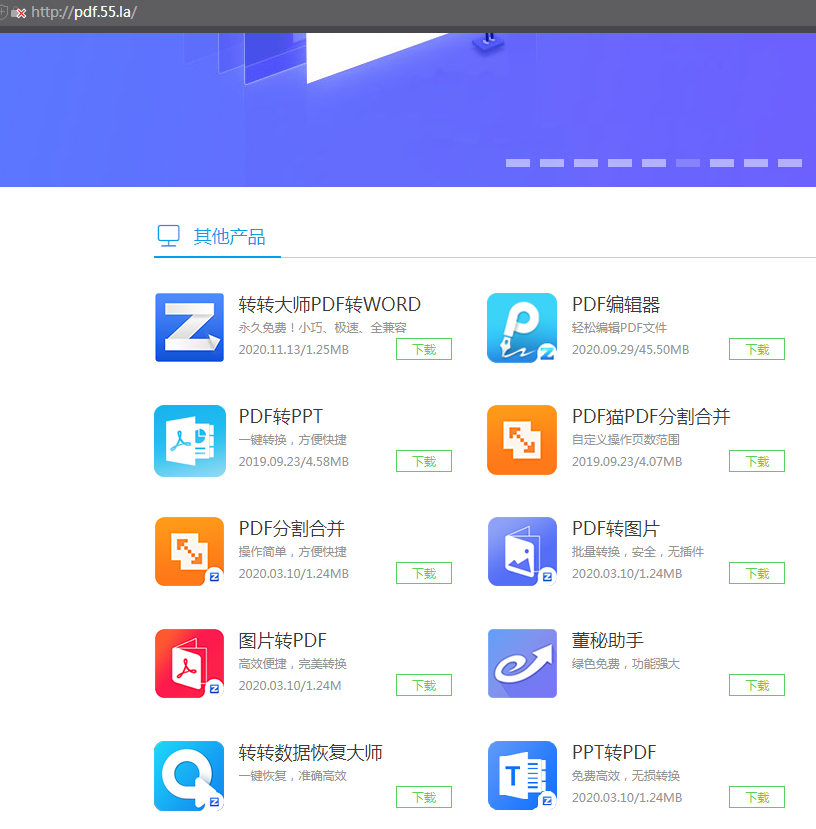
Task: Click the 董秘助手 app icon
Action: pos(522,663)
